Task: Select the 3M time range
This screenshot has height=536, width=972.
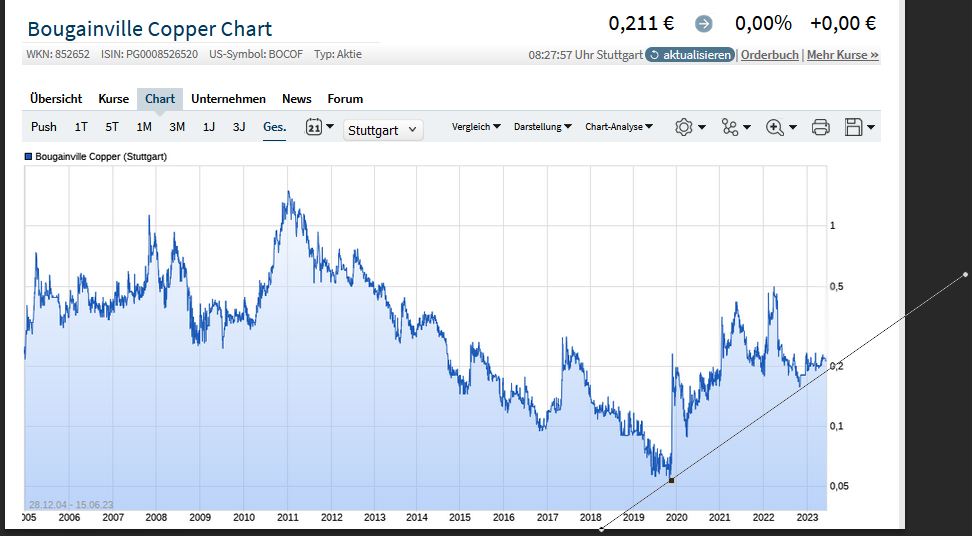Action: tap(177, 127)
